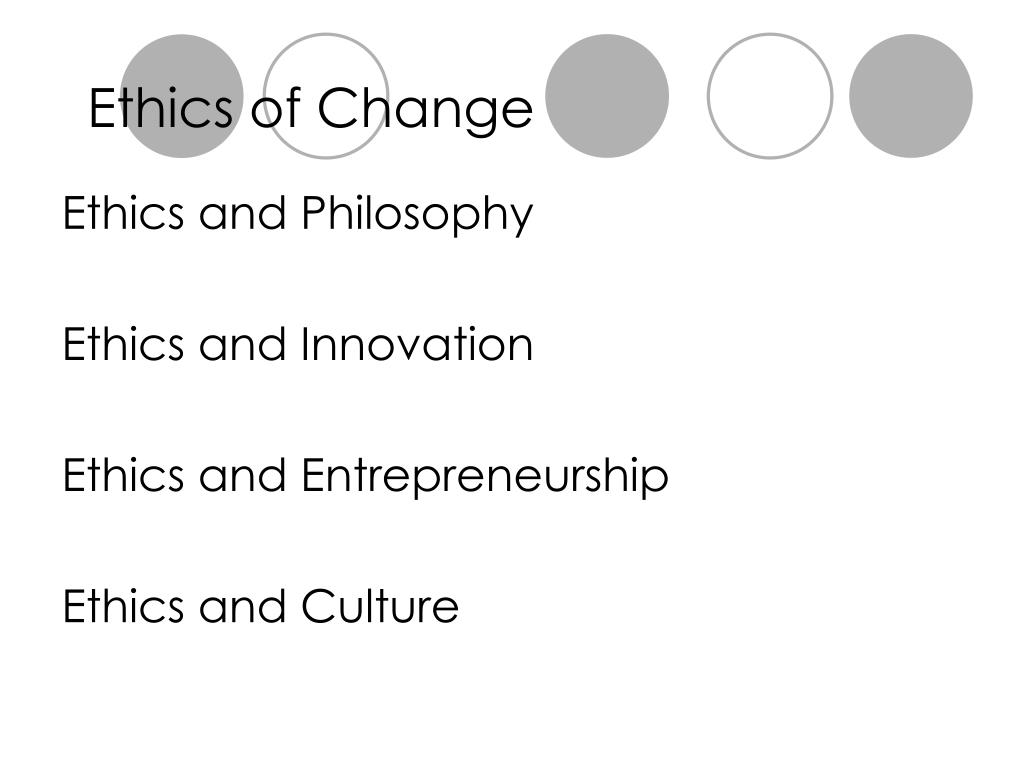Click the outlined circle not touching title text
This screenshot has width=1024, height=768.
[x=770, y=96]
